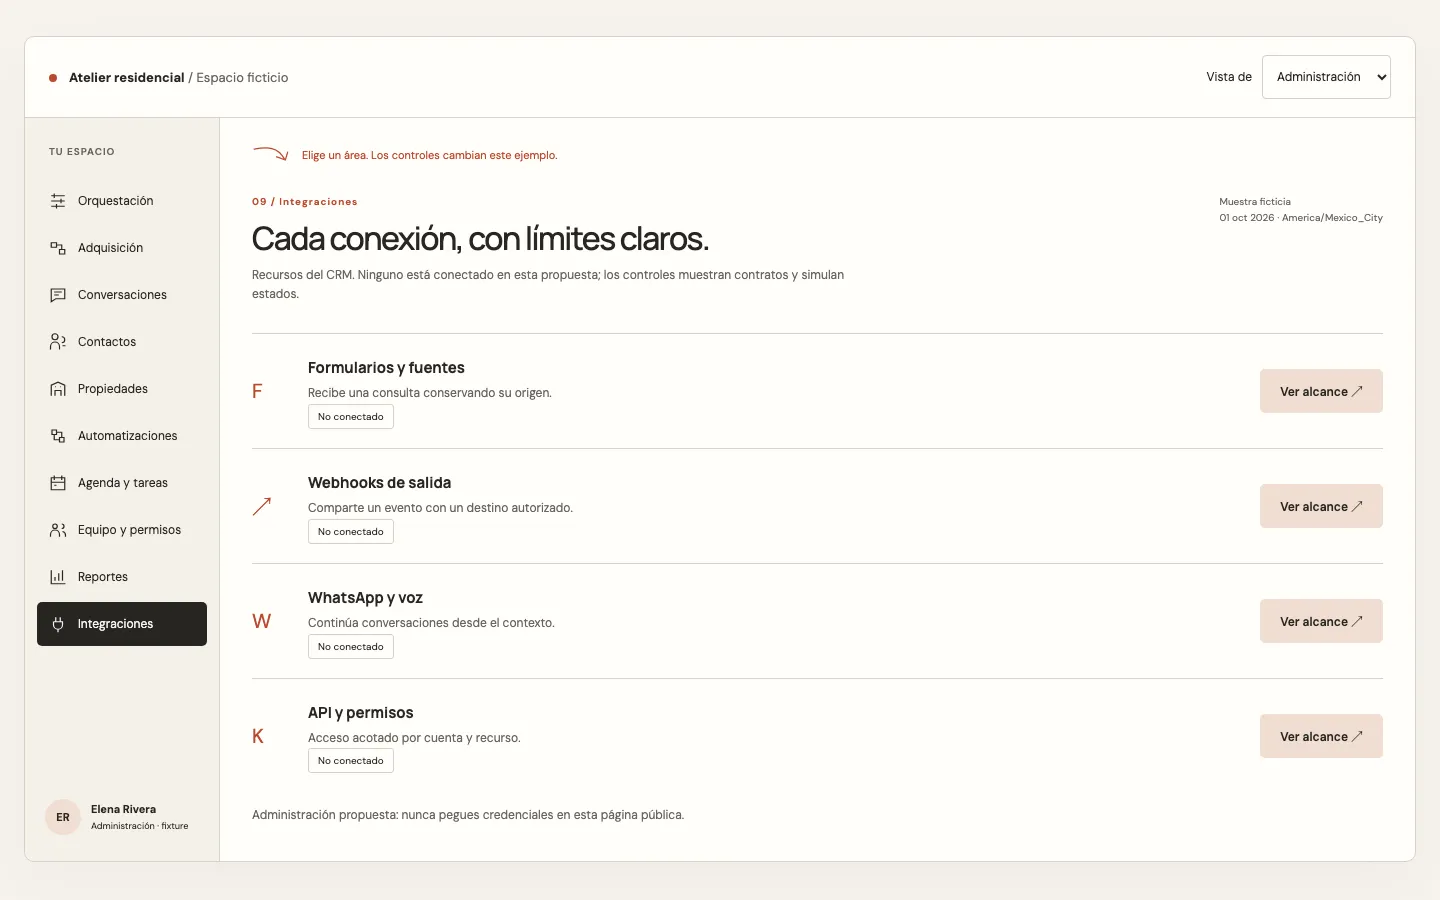Go to Agenda y tareas
Viewport: 1440px width, 900px height.
pyautogui.click(x=122, y=483)
